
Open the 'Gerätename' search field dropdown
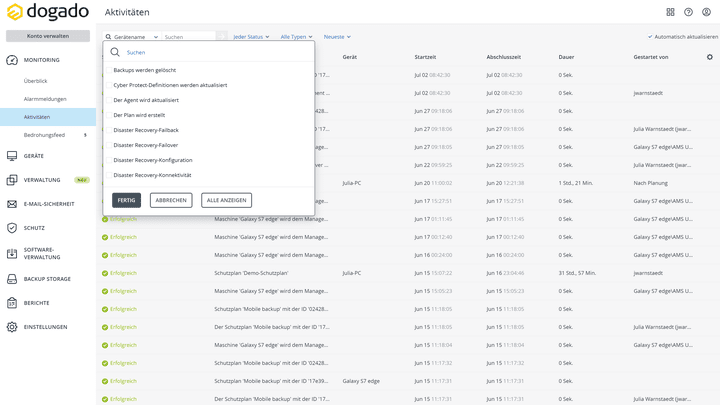pos(132,37)
